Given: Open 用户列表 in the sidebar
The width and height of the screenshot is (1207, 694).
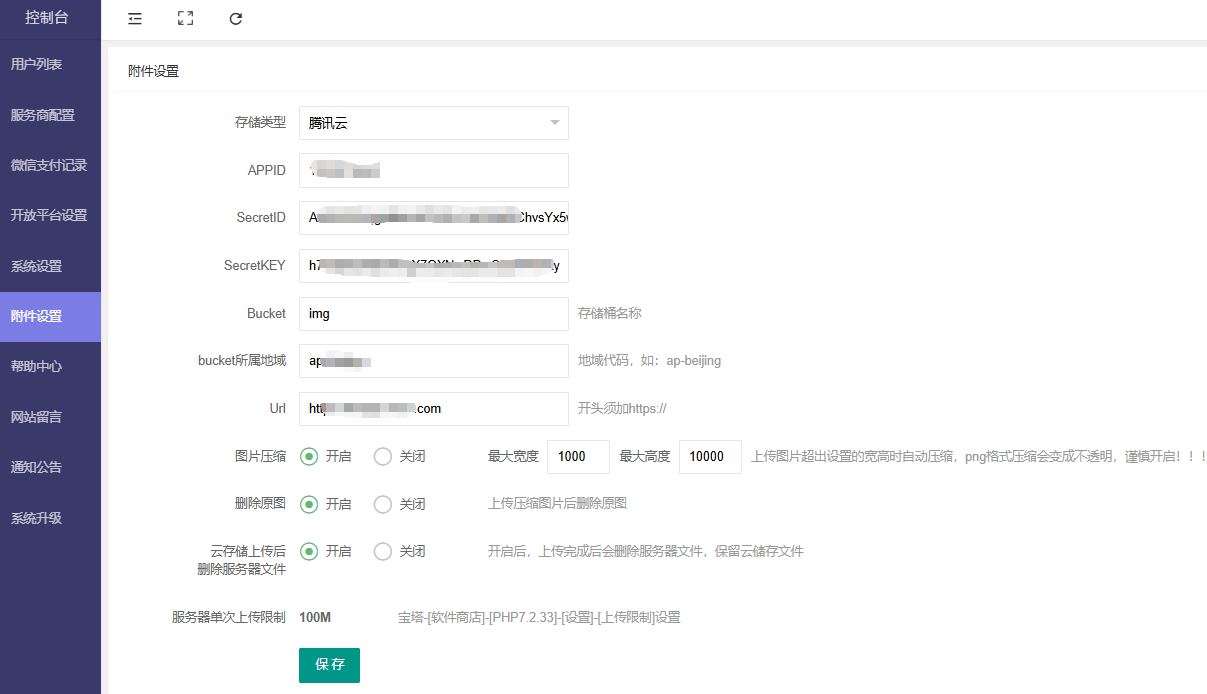Looking at the screenshot, I should pyautogui.click(x=50, y=64).
